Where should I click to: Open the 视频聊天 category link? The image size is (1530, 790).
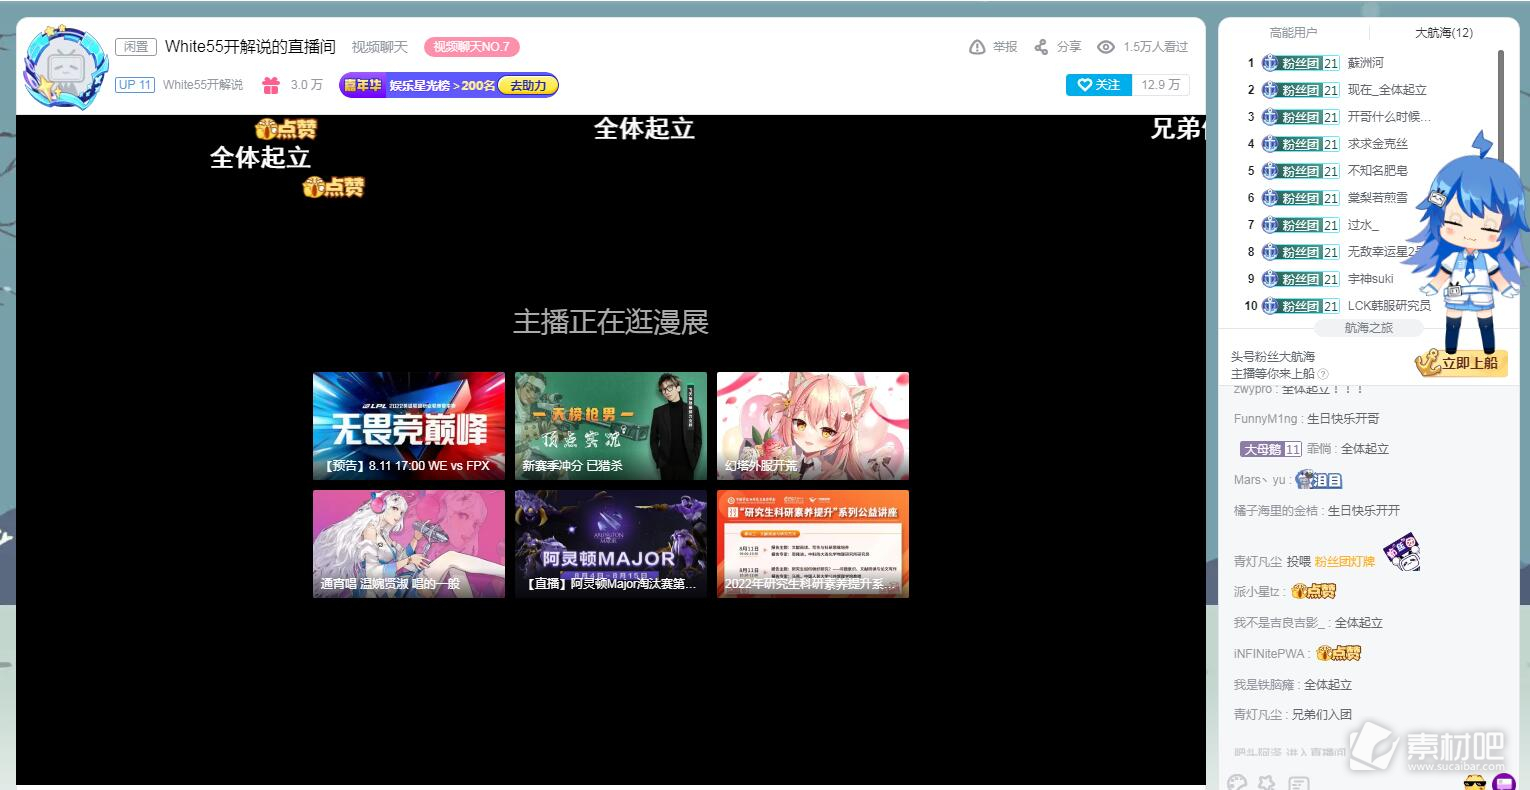(x=380, y=47)
